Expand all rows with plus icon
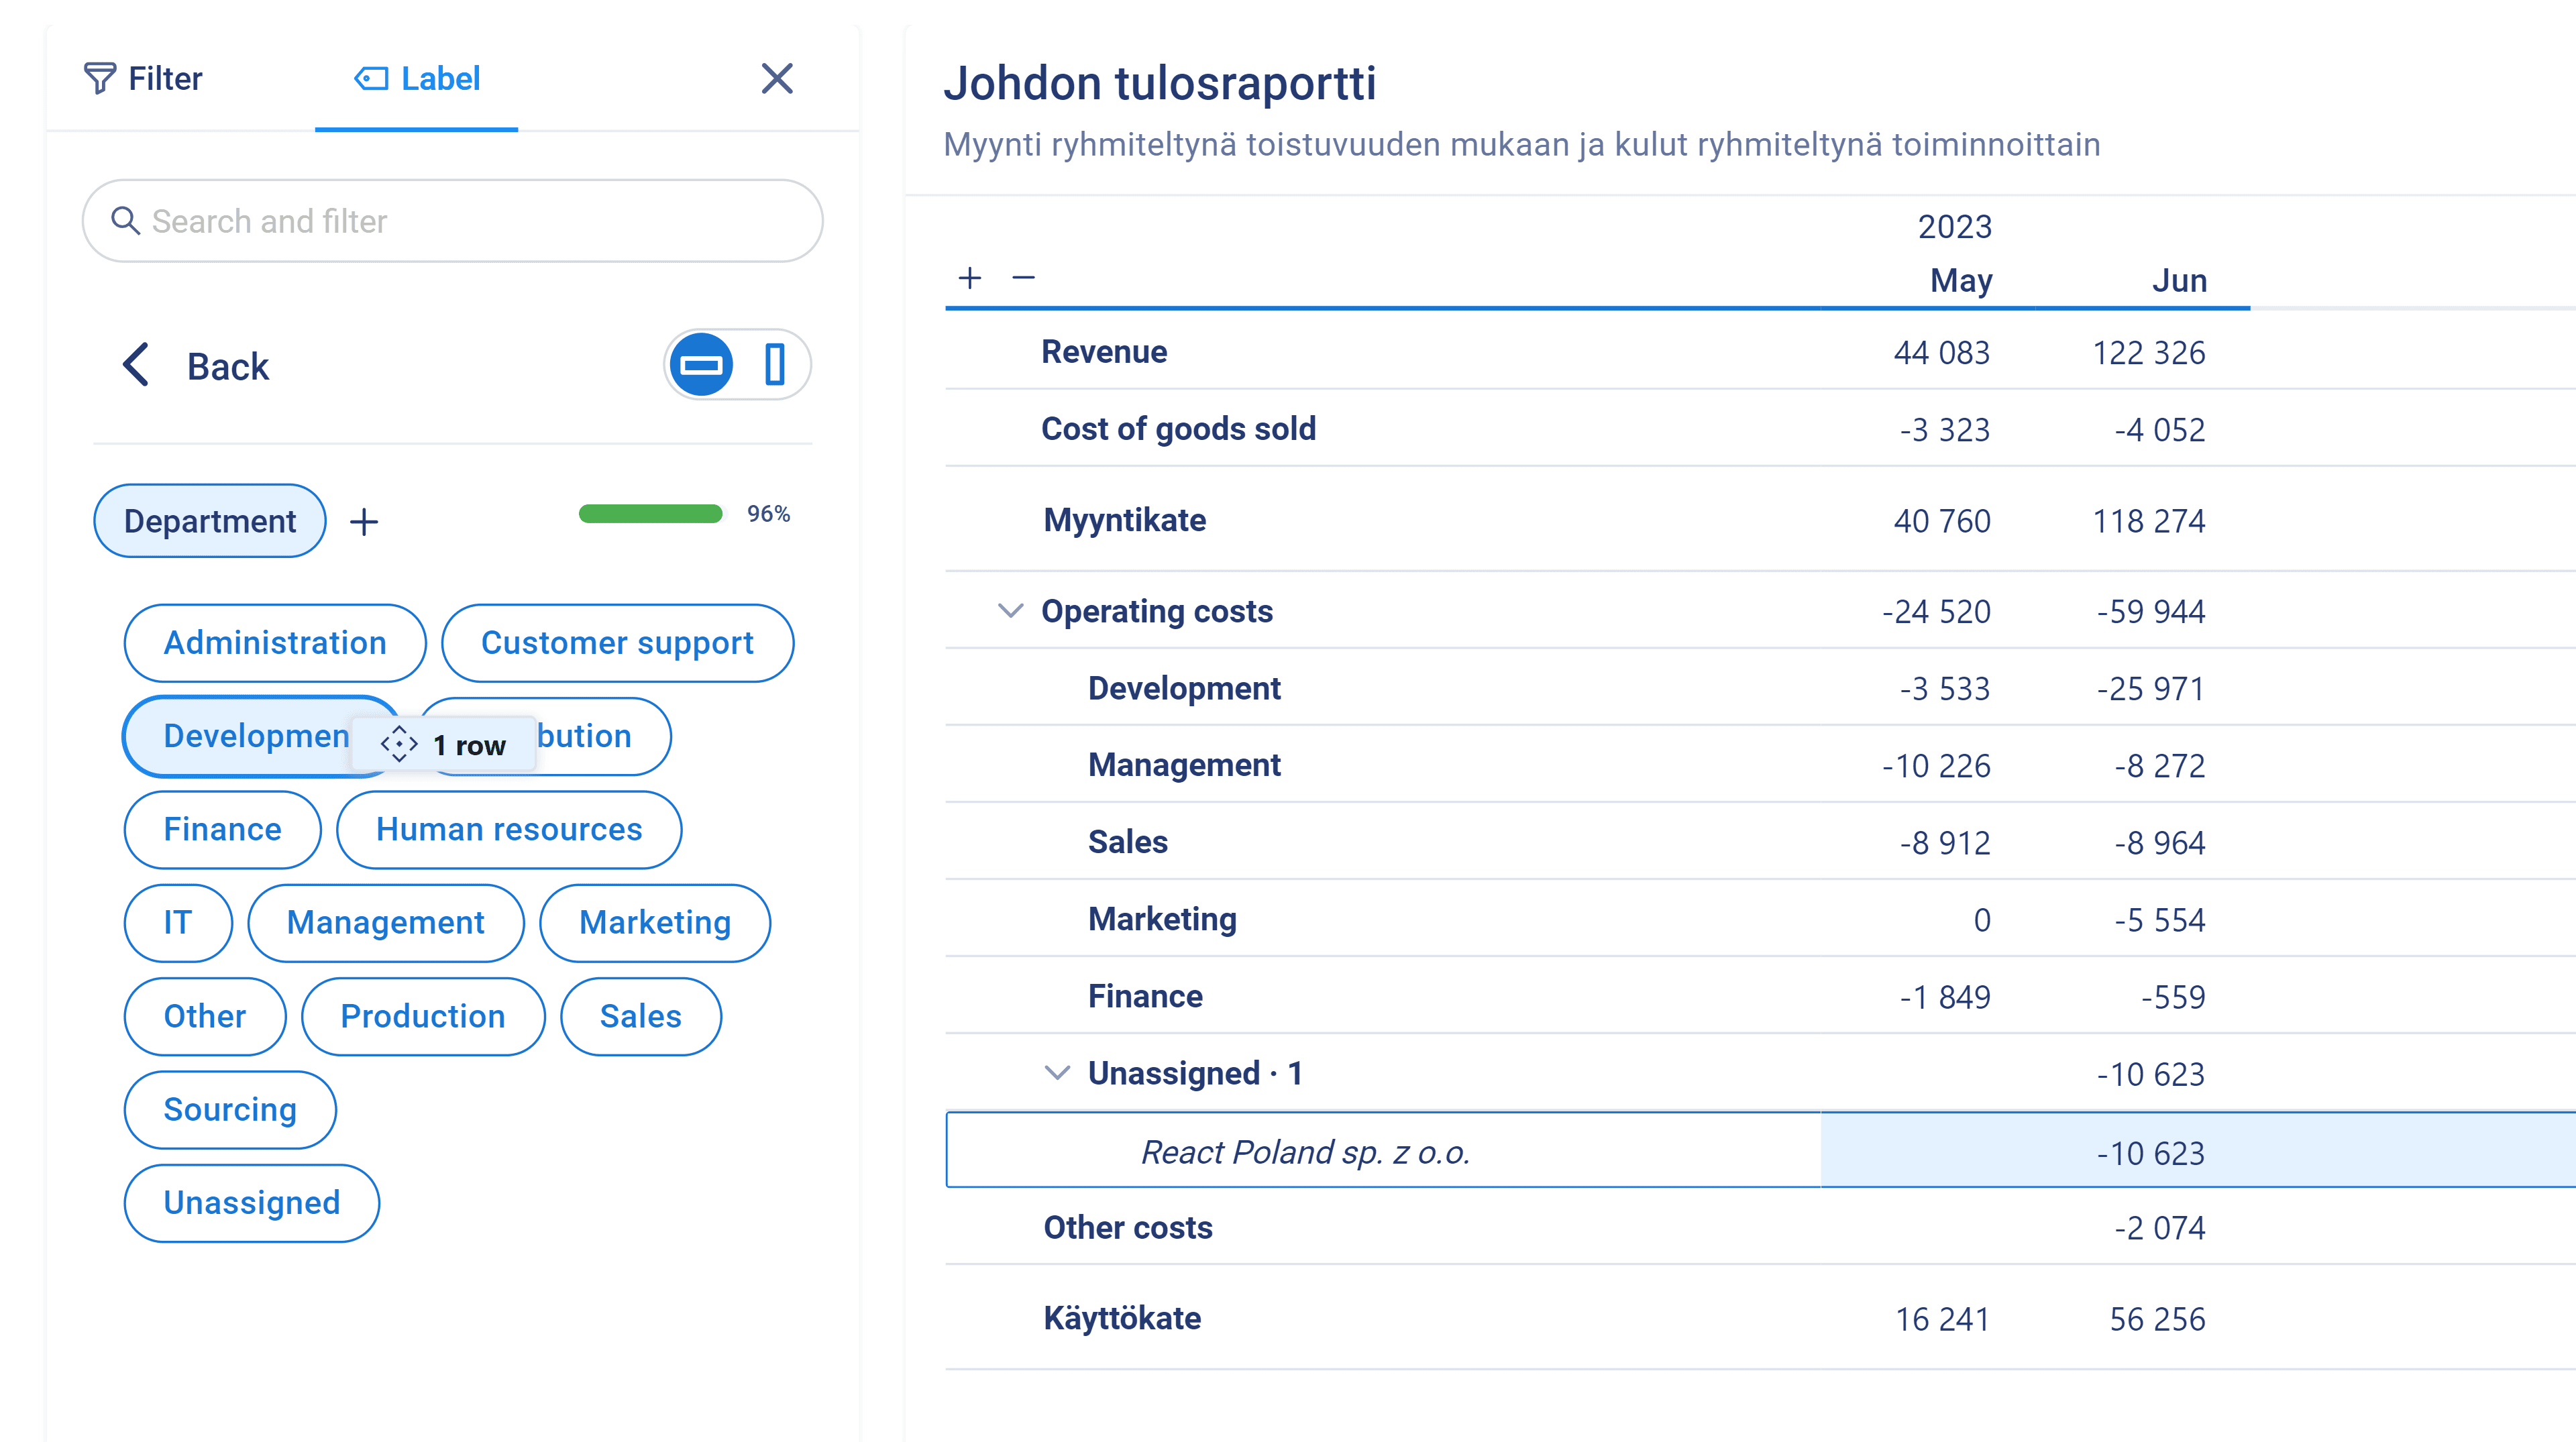2576x1442 pixels. click(x=969, y=277)
